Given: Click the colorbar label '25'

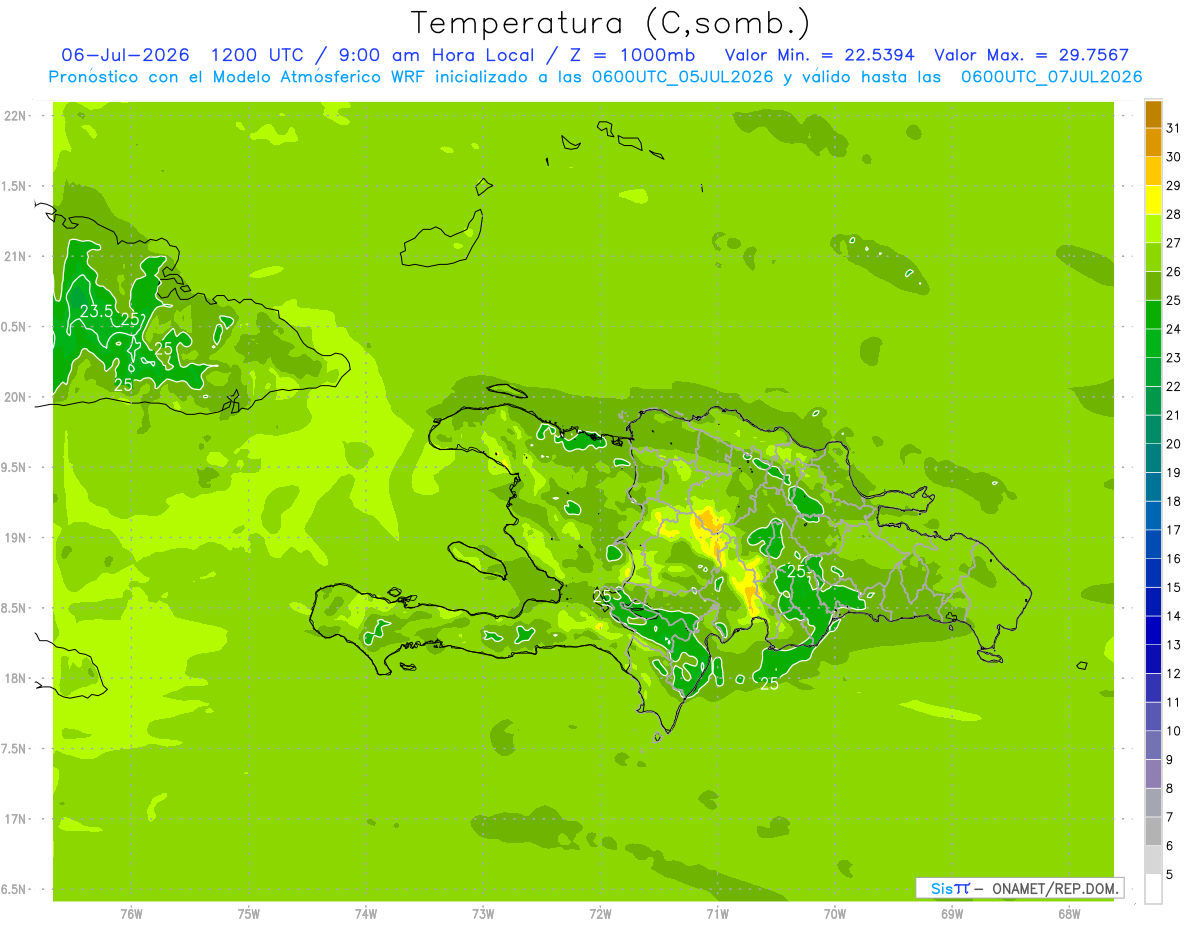Looking at the screenshot, I should [1173, 300].
